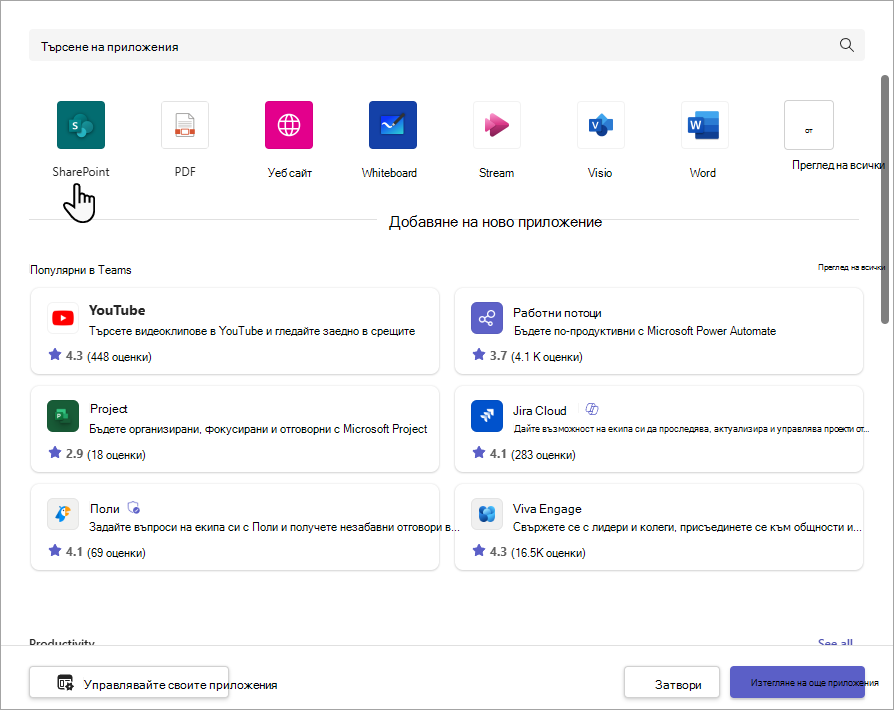Click the manage apps icon on bottom button
Viewport: 894px width, 710px height.
point(66,683)
